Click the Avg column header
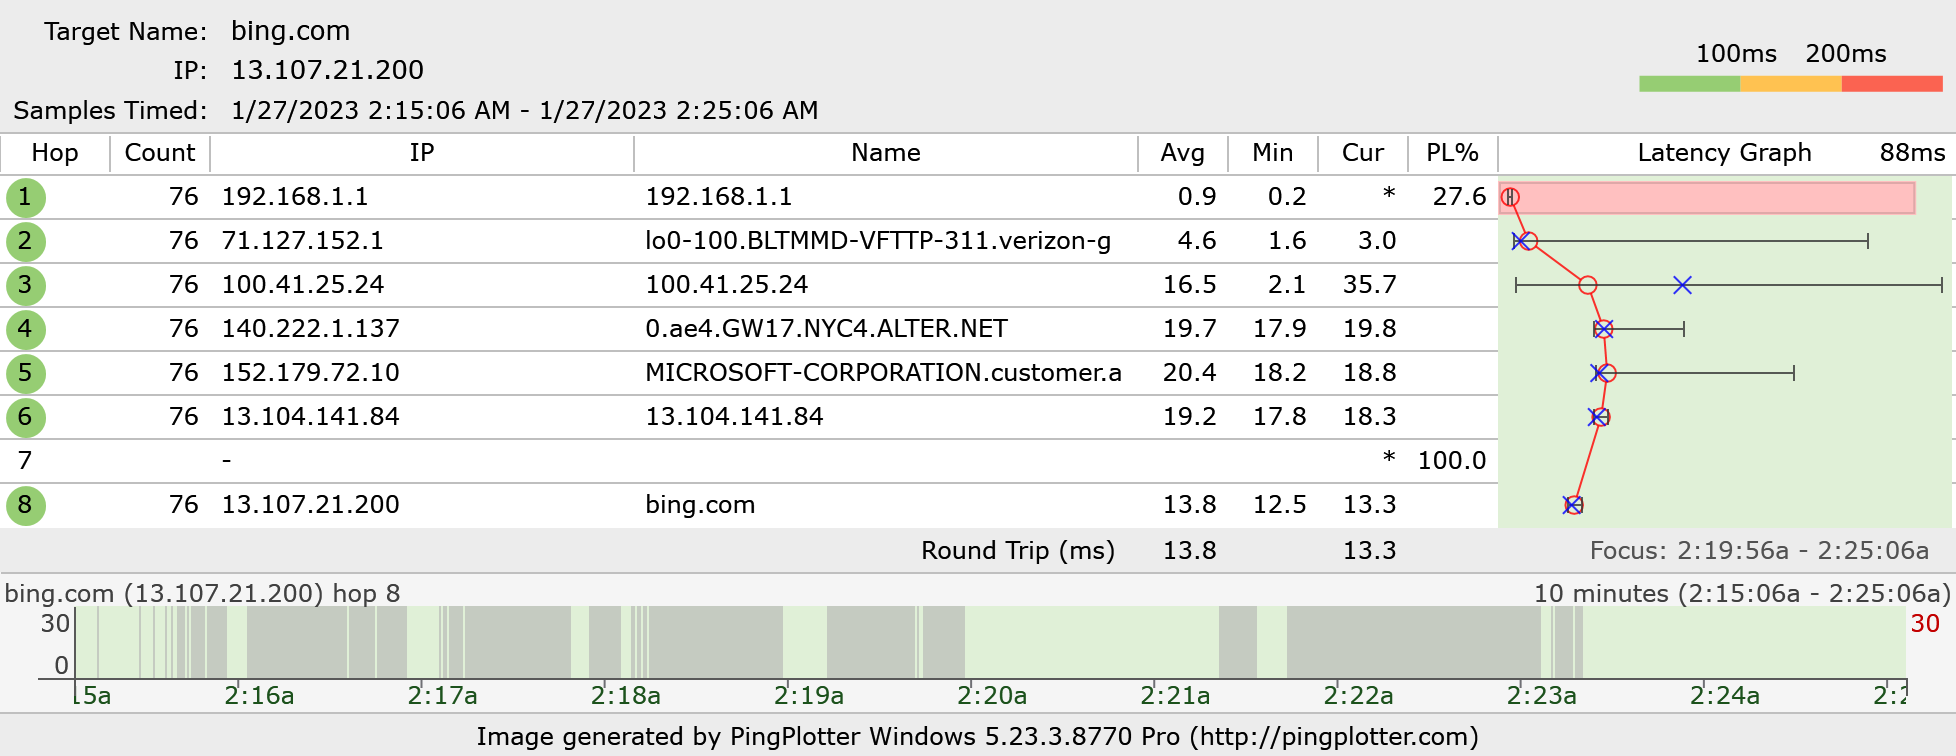The width and height of the screenshot is (1956, 756). [1183, 153]
